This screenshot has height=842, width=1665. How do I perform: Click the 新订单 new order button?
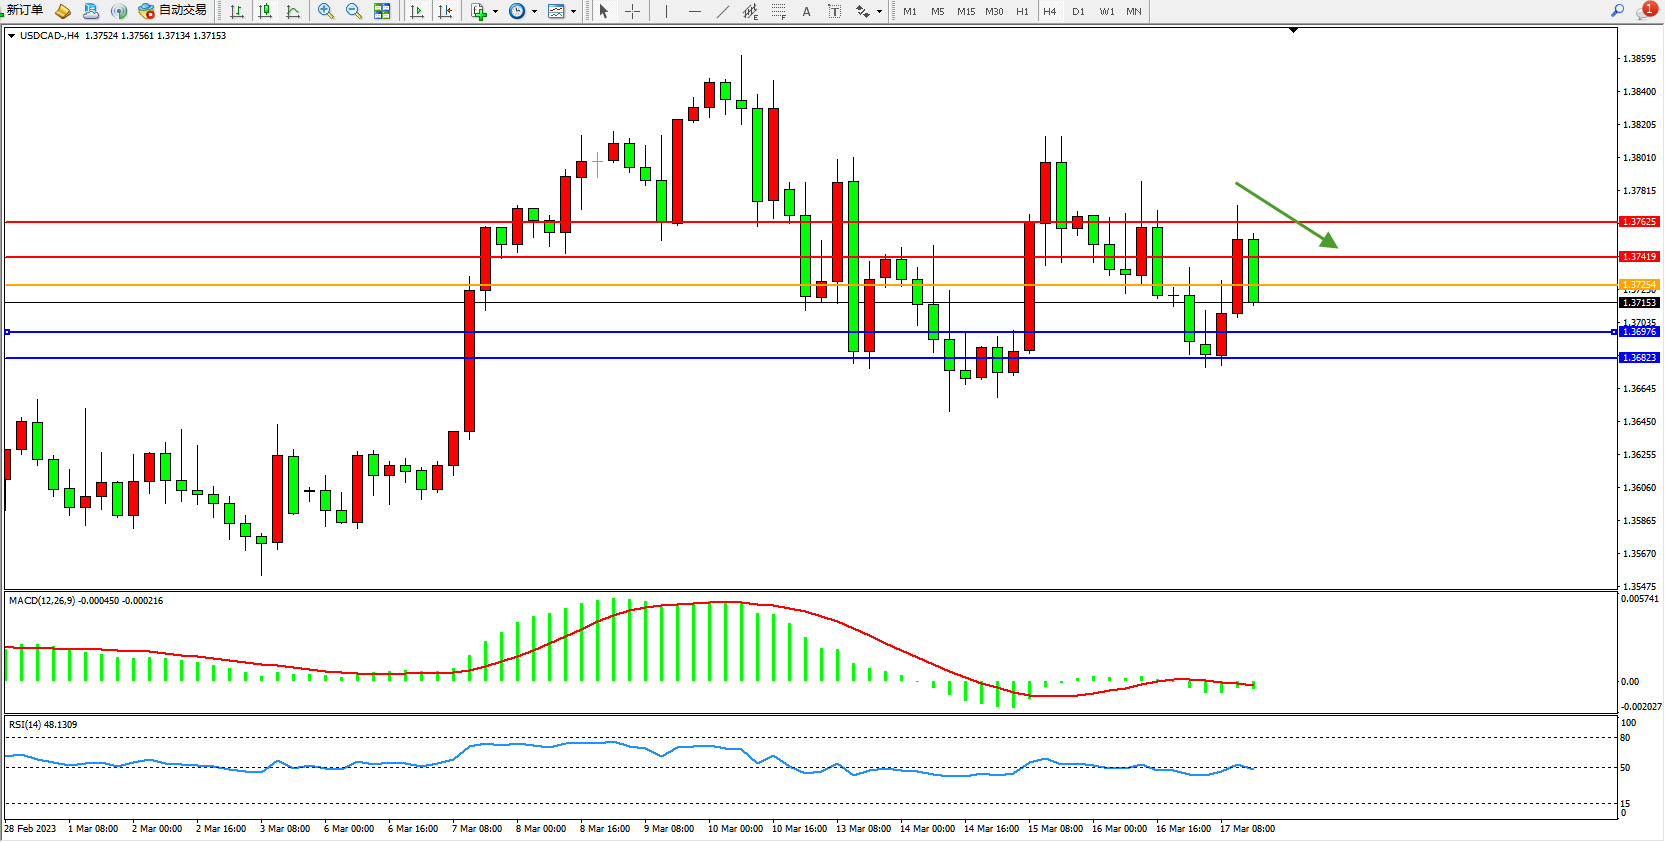click(24, 11)
